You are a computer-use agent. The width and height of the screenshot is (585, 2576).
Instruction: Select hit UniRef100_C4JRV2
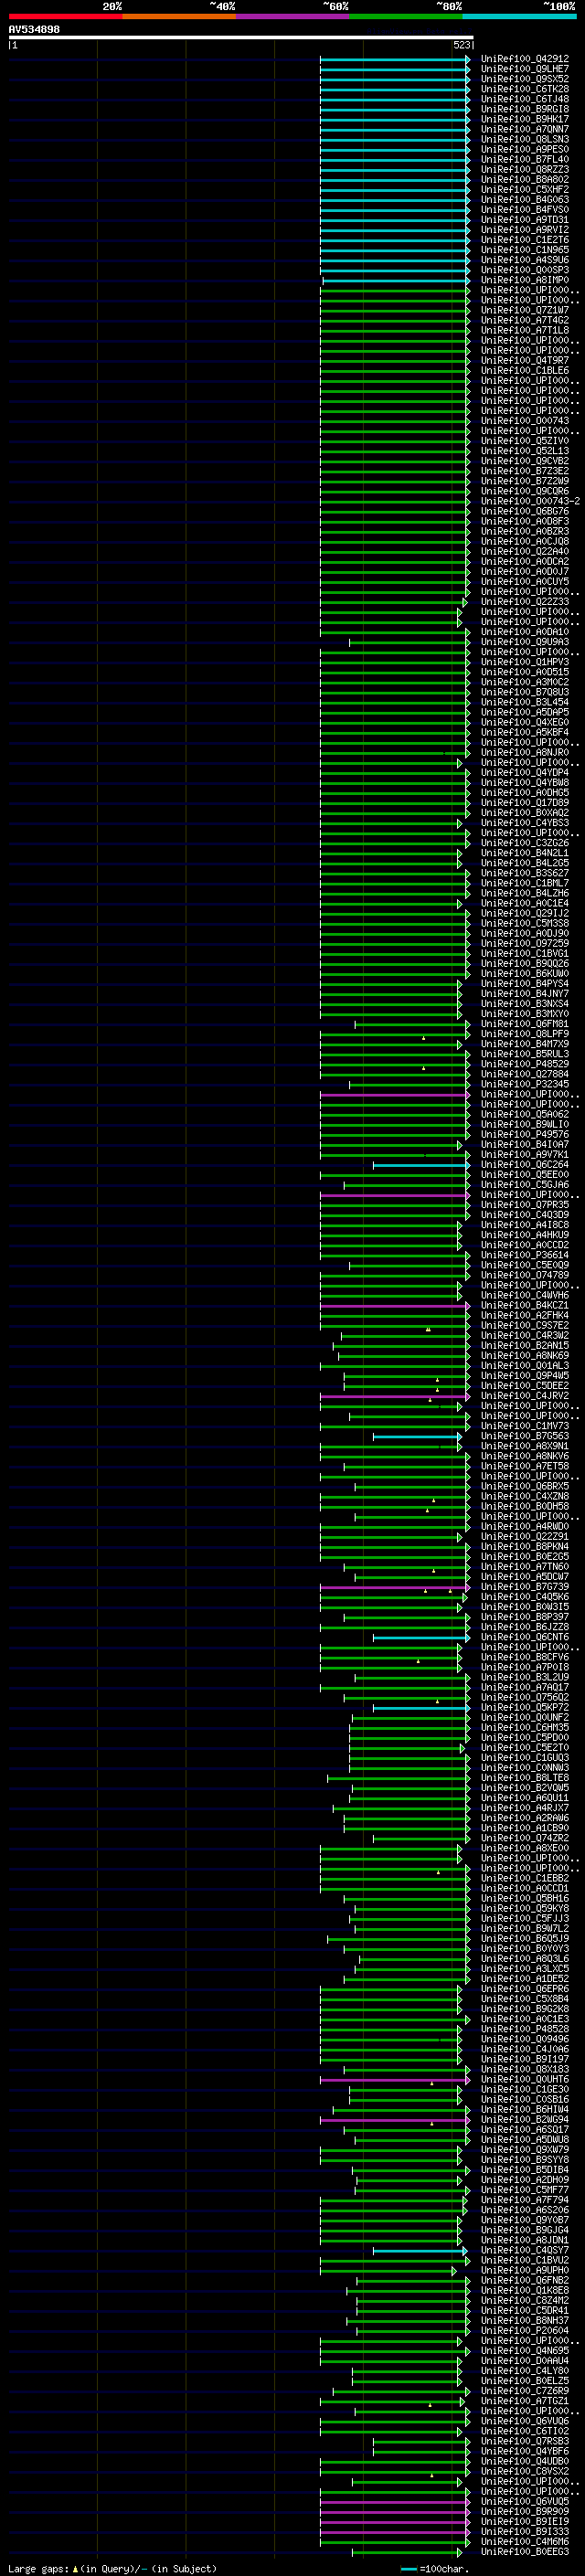coord(524,1396)
